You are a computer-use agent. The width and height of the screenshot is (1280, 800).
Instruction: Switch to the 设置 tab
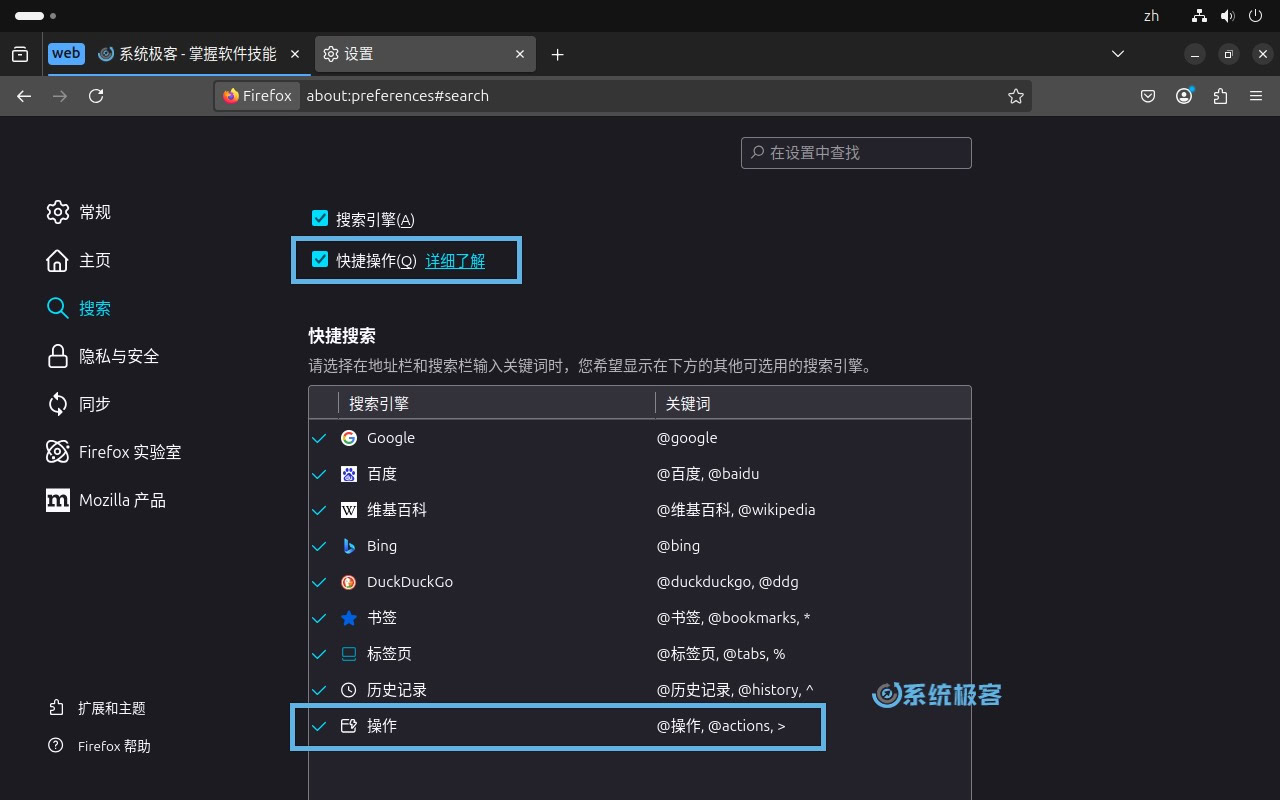click(425, 54)
